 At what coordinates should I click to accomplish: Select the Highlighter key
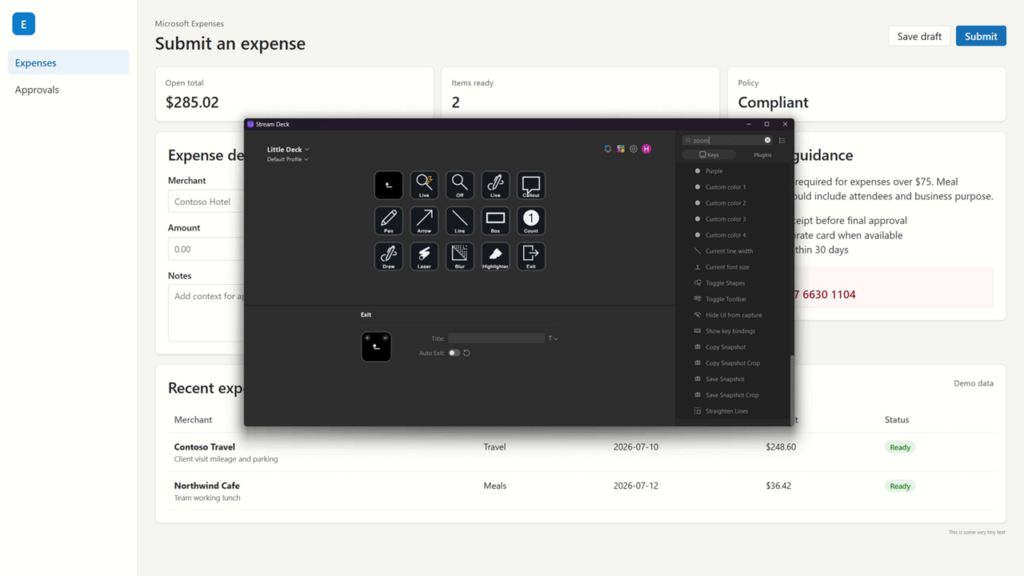click(495, 257)
